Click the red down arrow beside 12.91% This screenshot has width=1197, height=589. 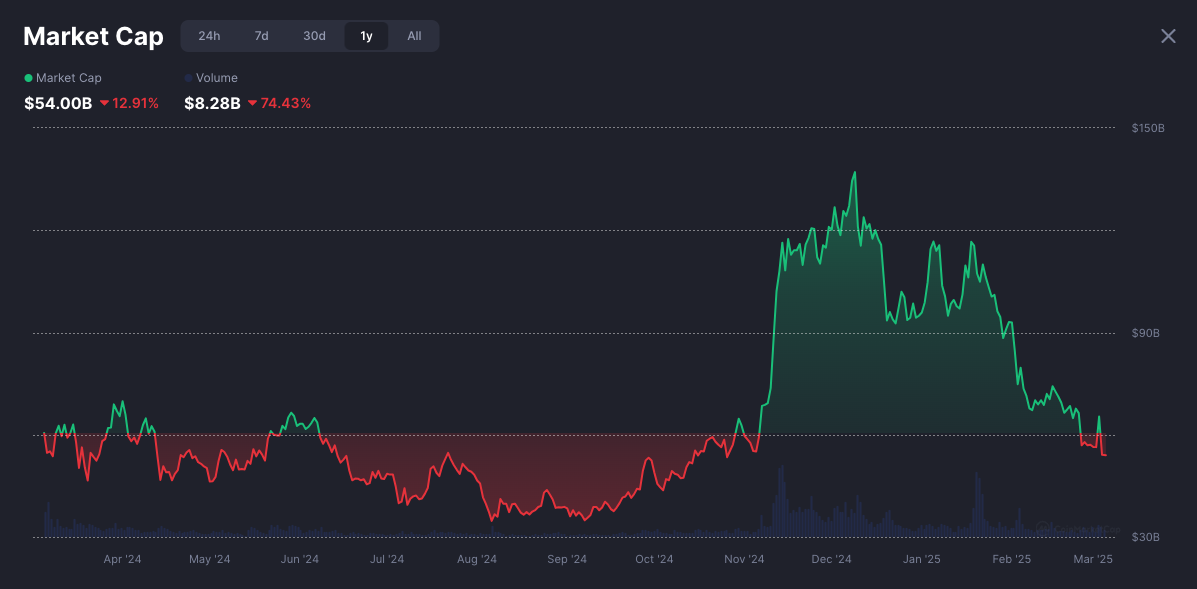[104, 103]
